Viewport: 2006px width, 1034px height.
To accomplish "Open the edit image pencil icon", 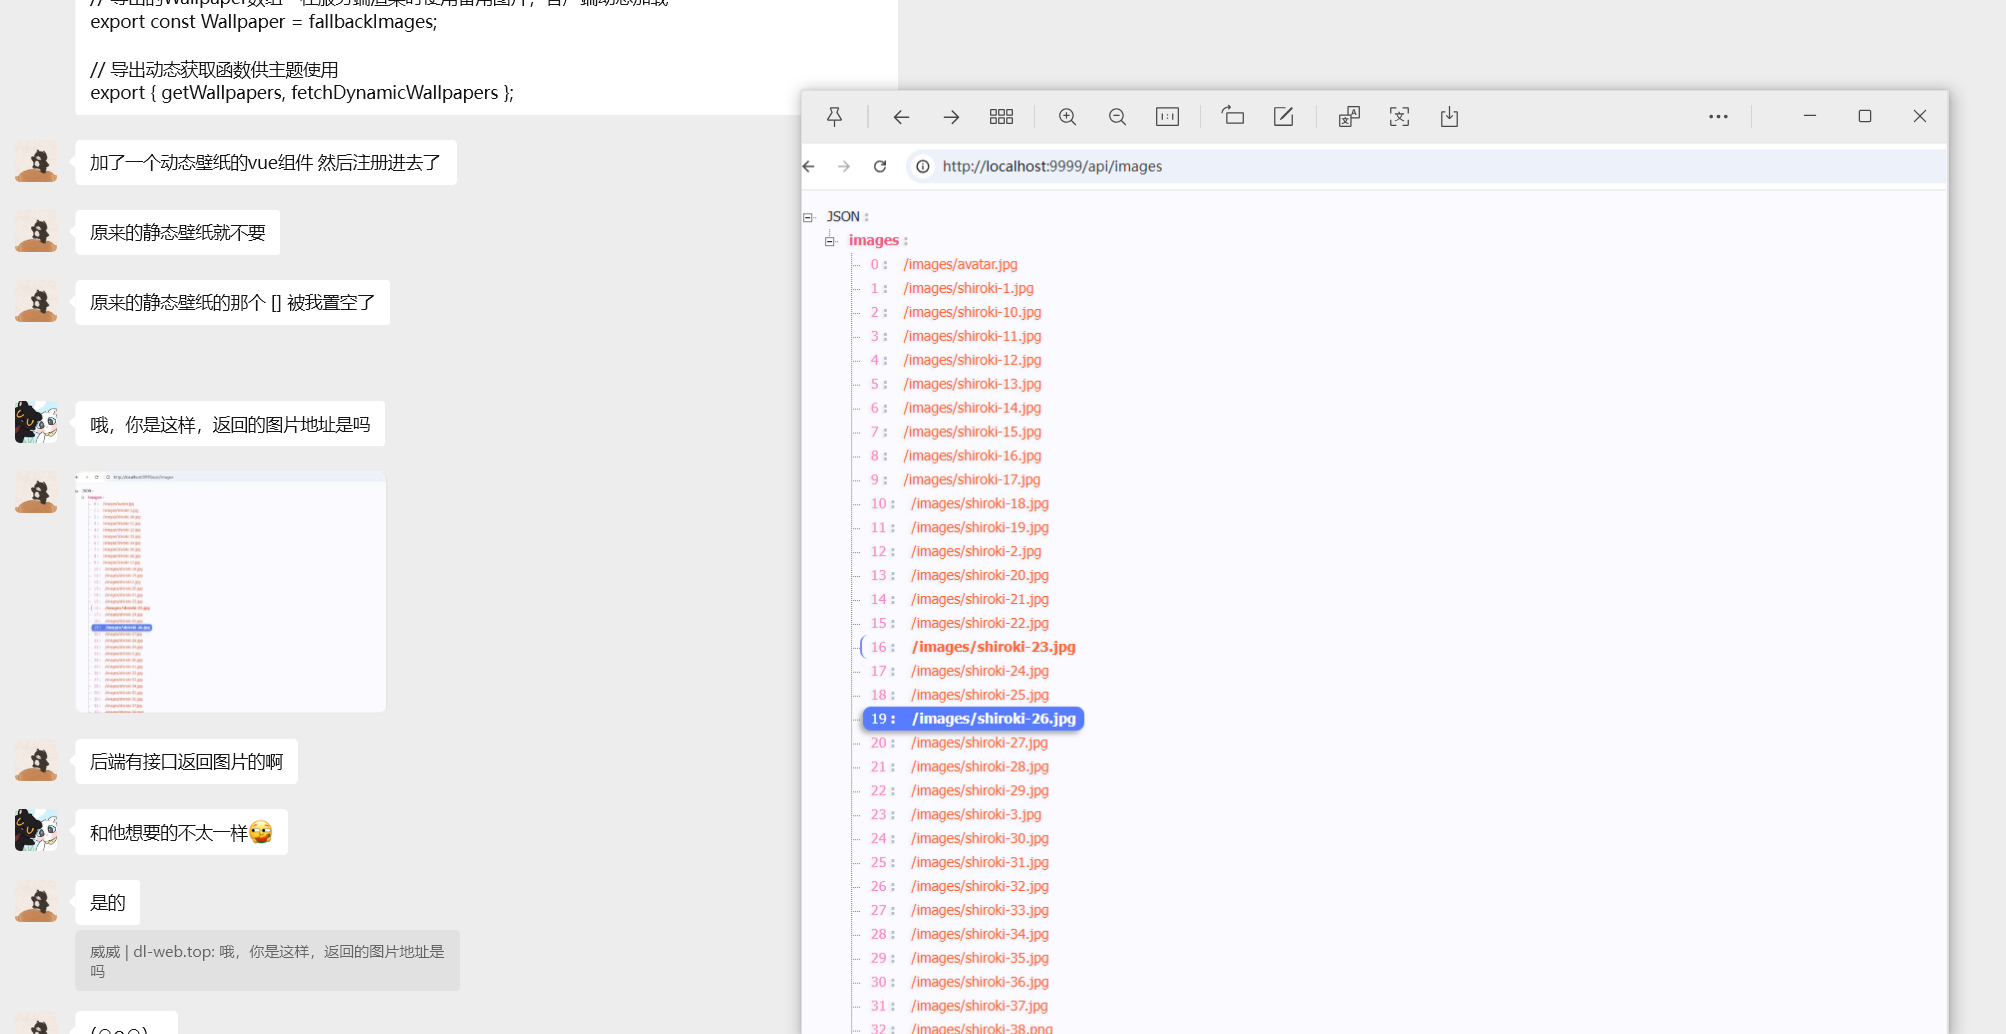I will point(1283,117).
